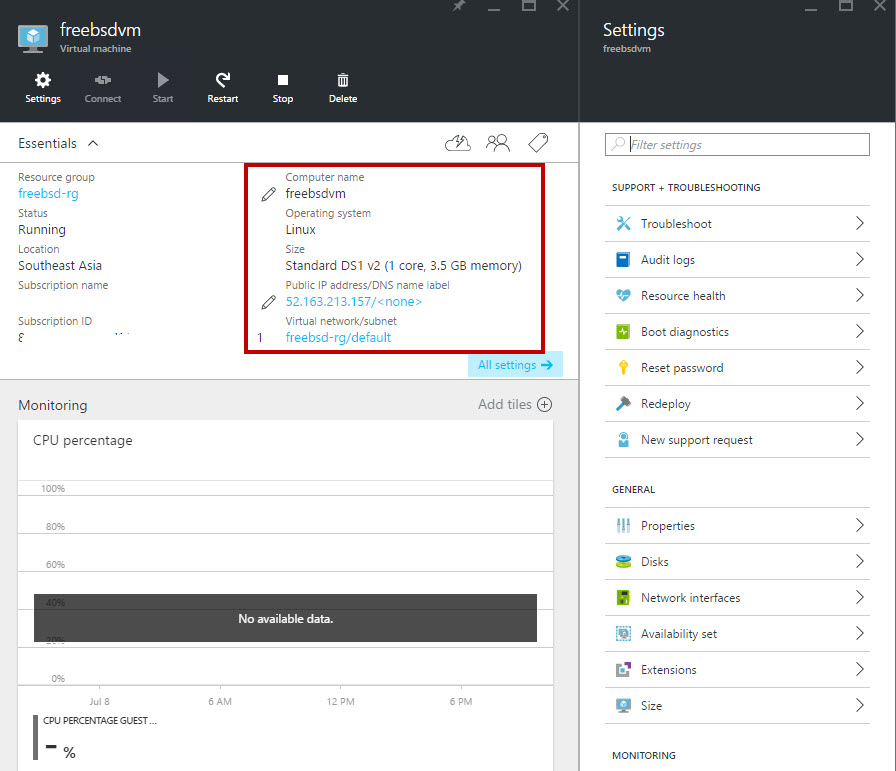This screenshot has width=896, height=771.
Task: Open the tags icon
Action: pos(538,143)
